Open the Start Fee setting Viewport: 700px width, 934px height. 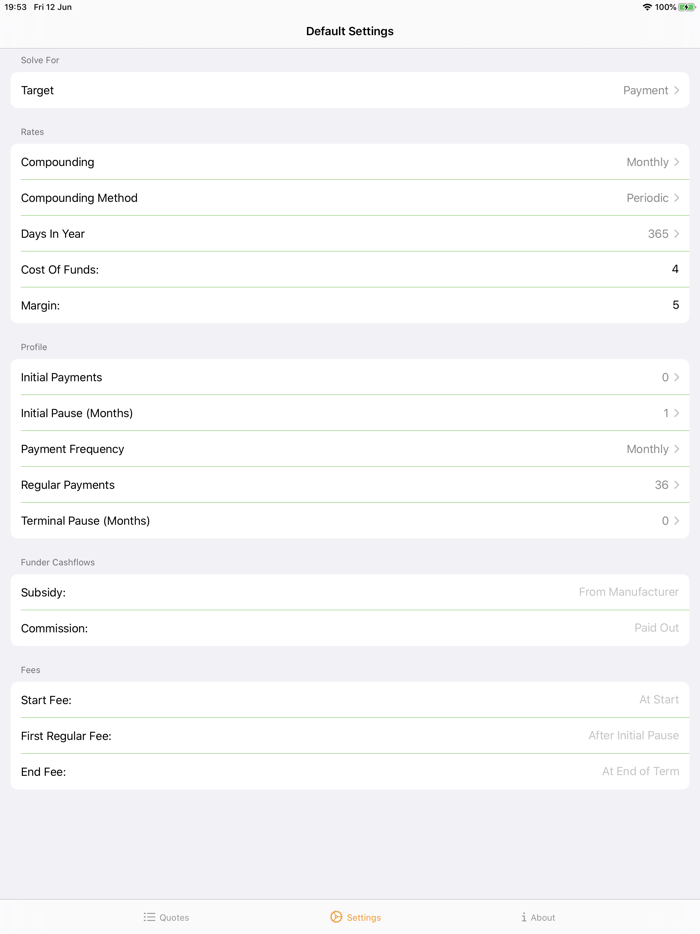(x=350, y=699)
